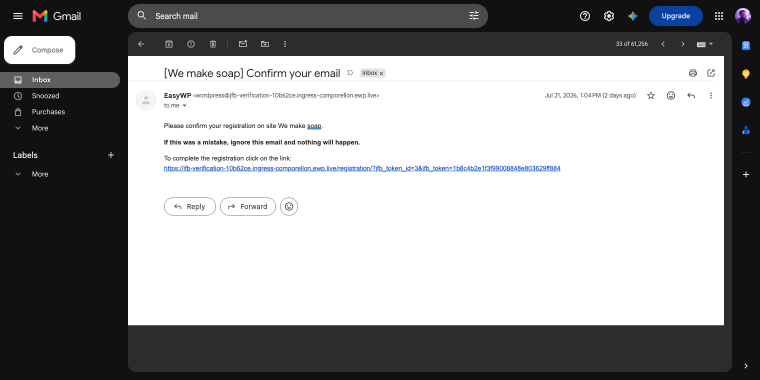Open Move to folder icon

[265, 44]
